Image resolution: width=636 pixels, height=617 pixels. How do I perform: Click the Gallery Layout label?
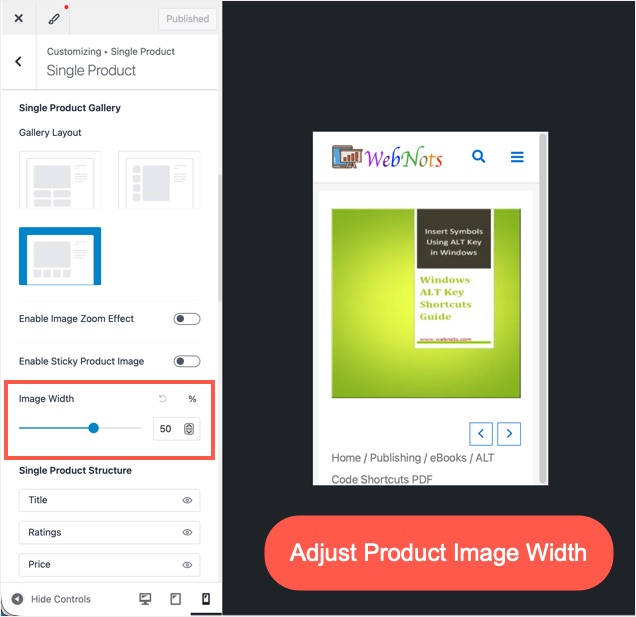(50, 133)
